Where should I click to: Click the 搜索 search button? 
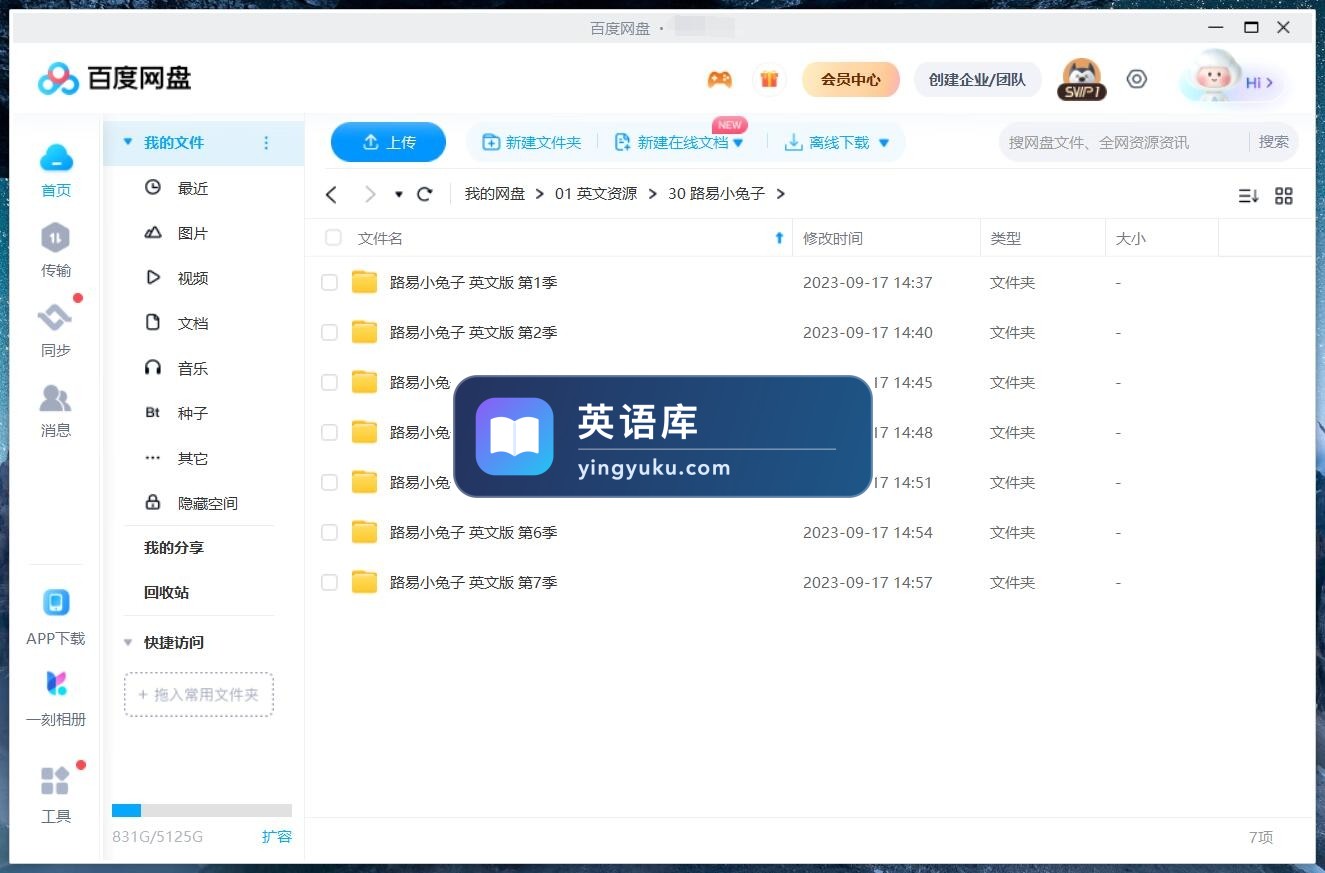click(1274, 142)
